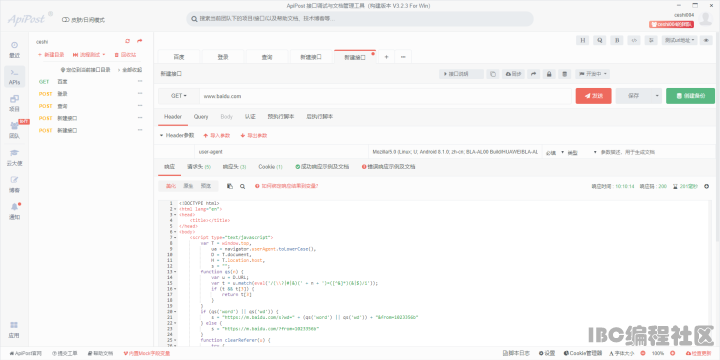
Task: Toggle the eye visibility button
Action: [x=706, y=40]
